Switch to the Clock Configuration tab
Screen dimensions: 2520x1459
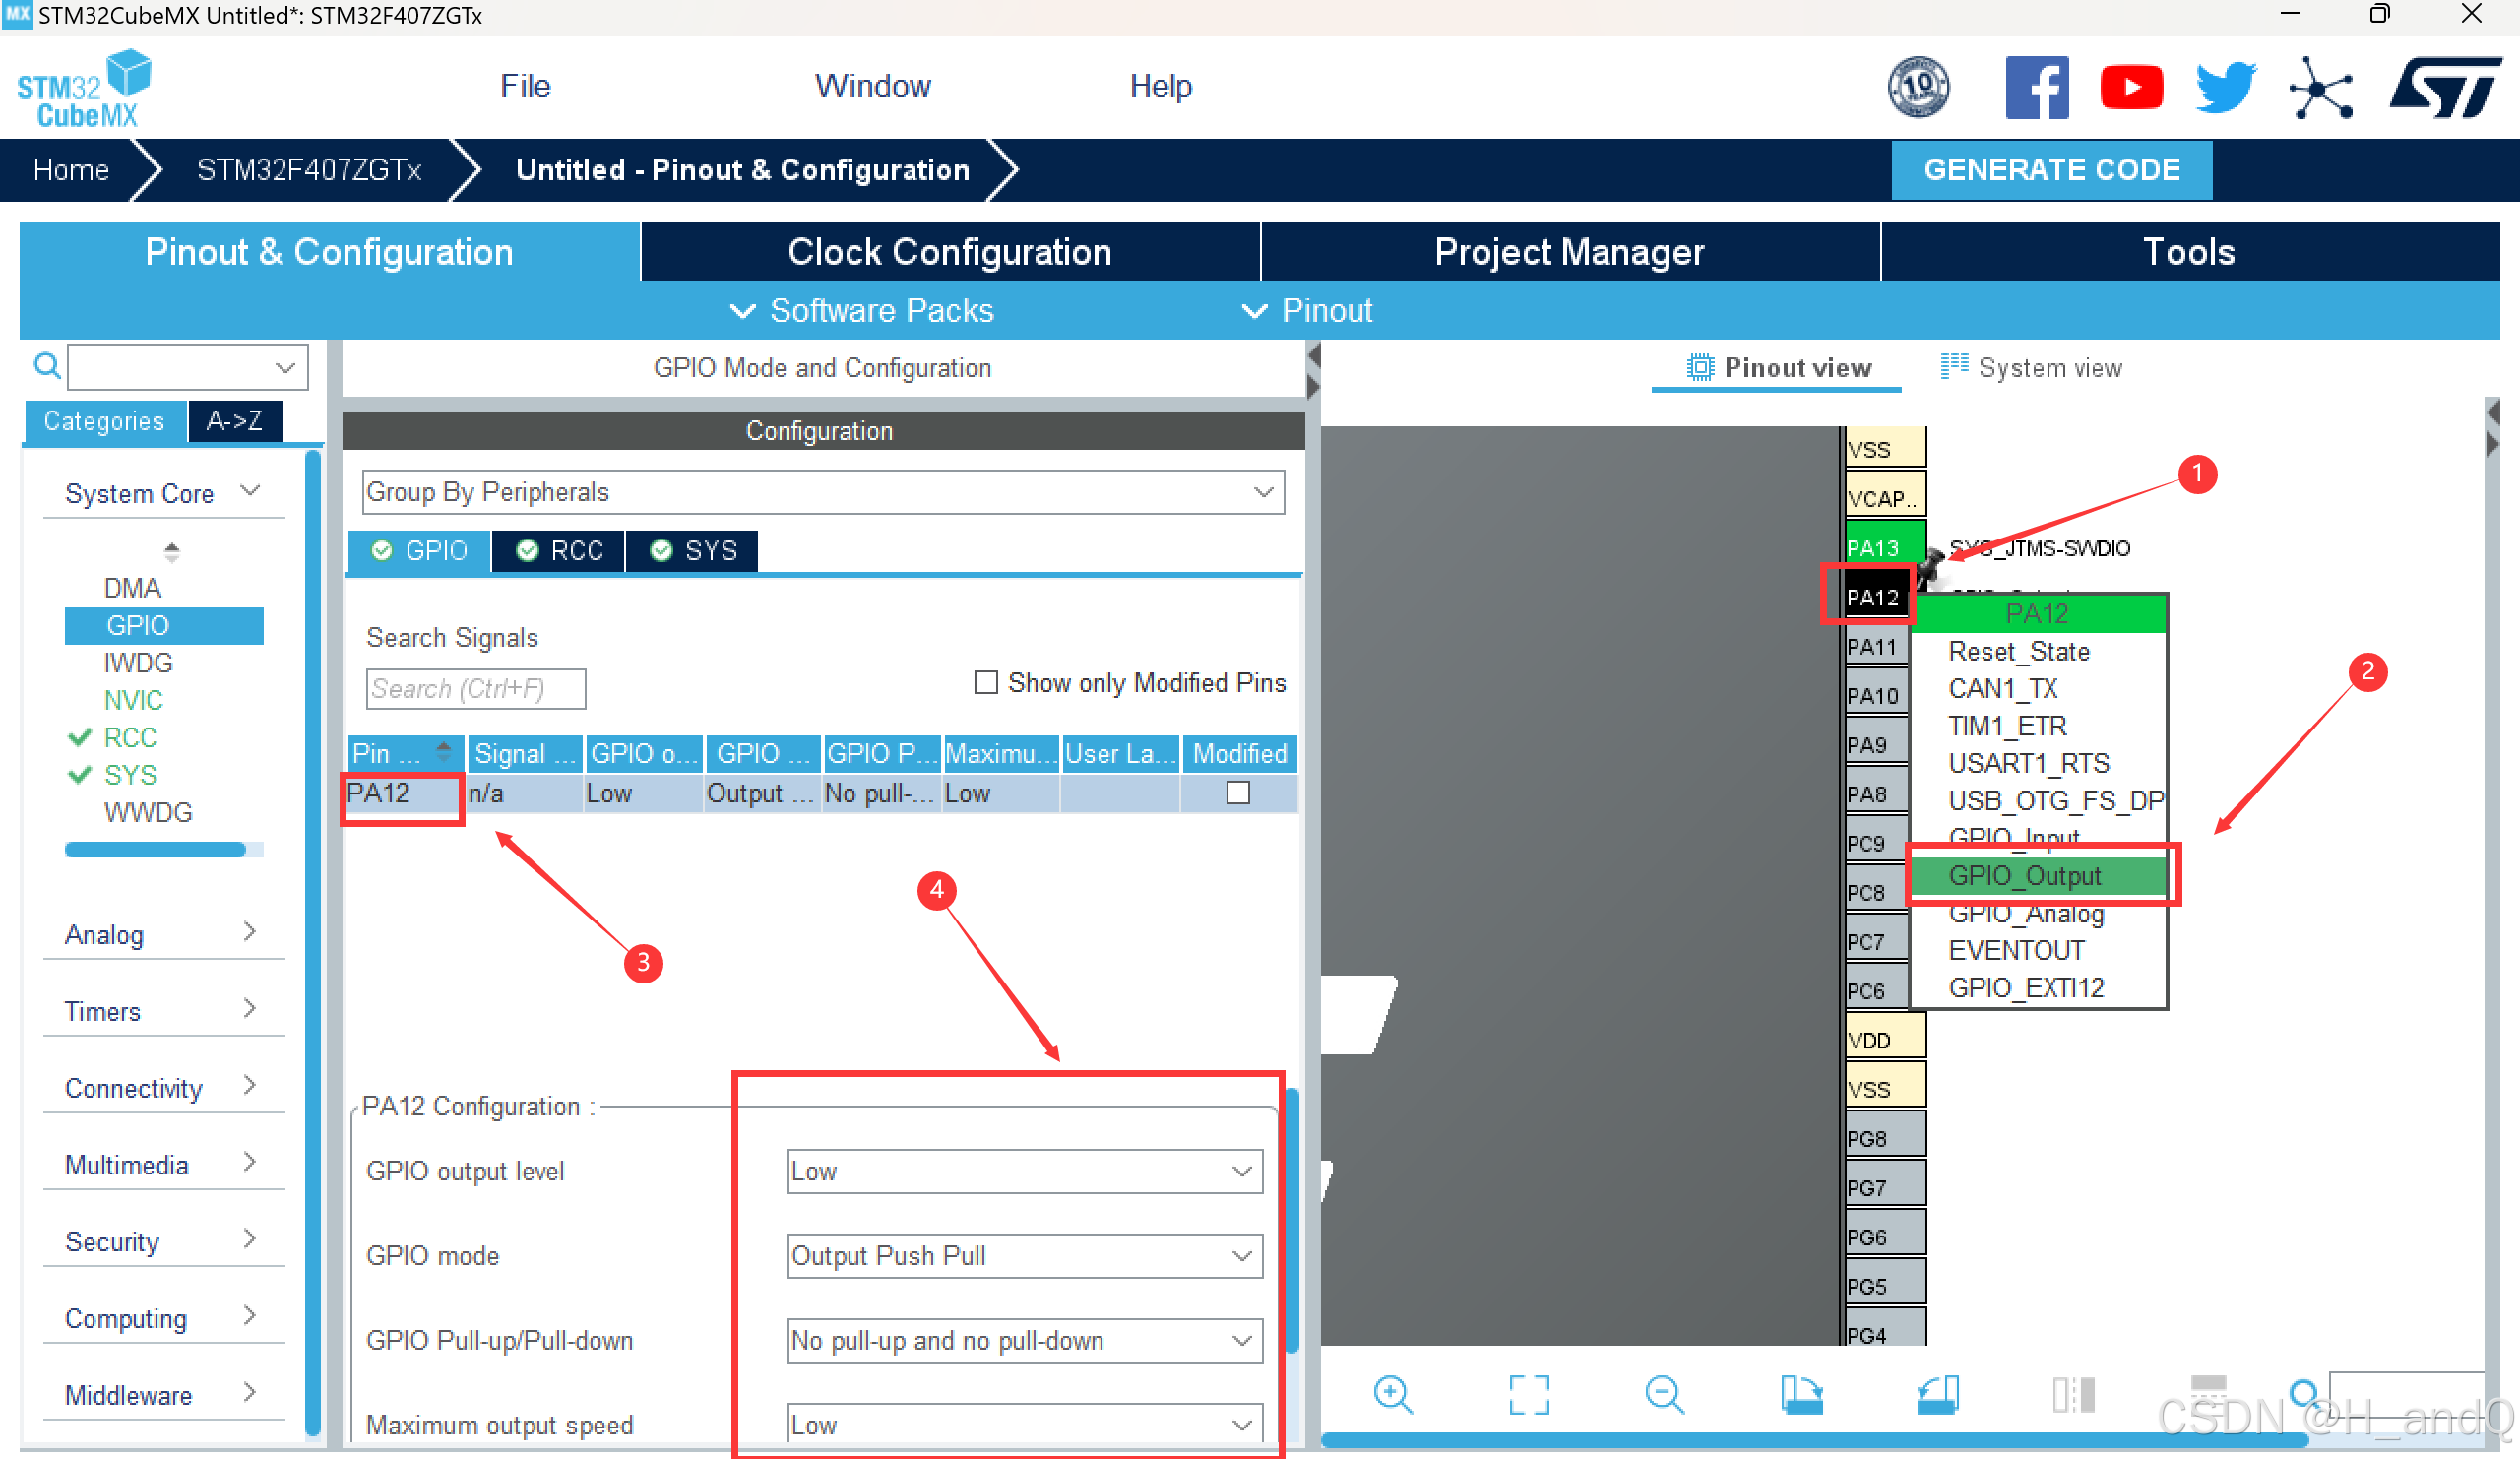pyautogui.click(x=949, y=251)
